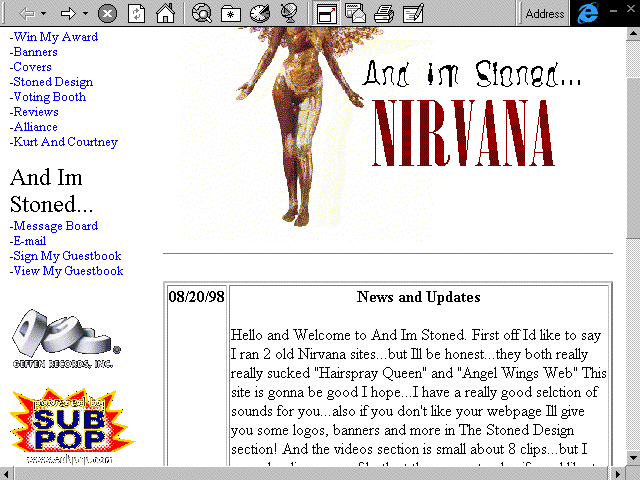Image resolution: width=640 pixels, height=480 pixels.
Task: Open the History toolbar icon
Action: point(260,13)
